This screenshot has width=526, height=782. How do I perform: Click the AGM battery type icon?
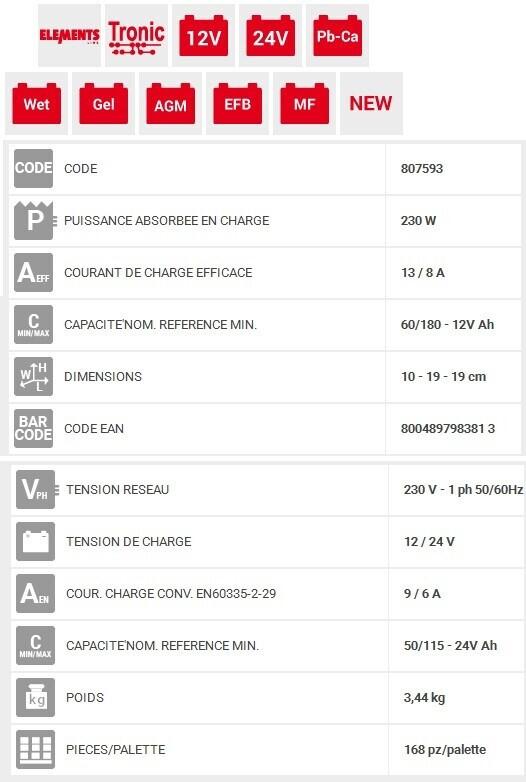pos(171,103)
